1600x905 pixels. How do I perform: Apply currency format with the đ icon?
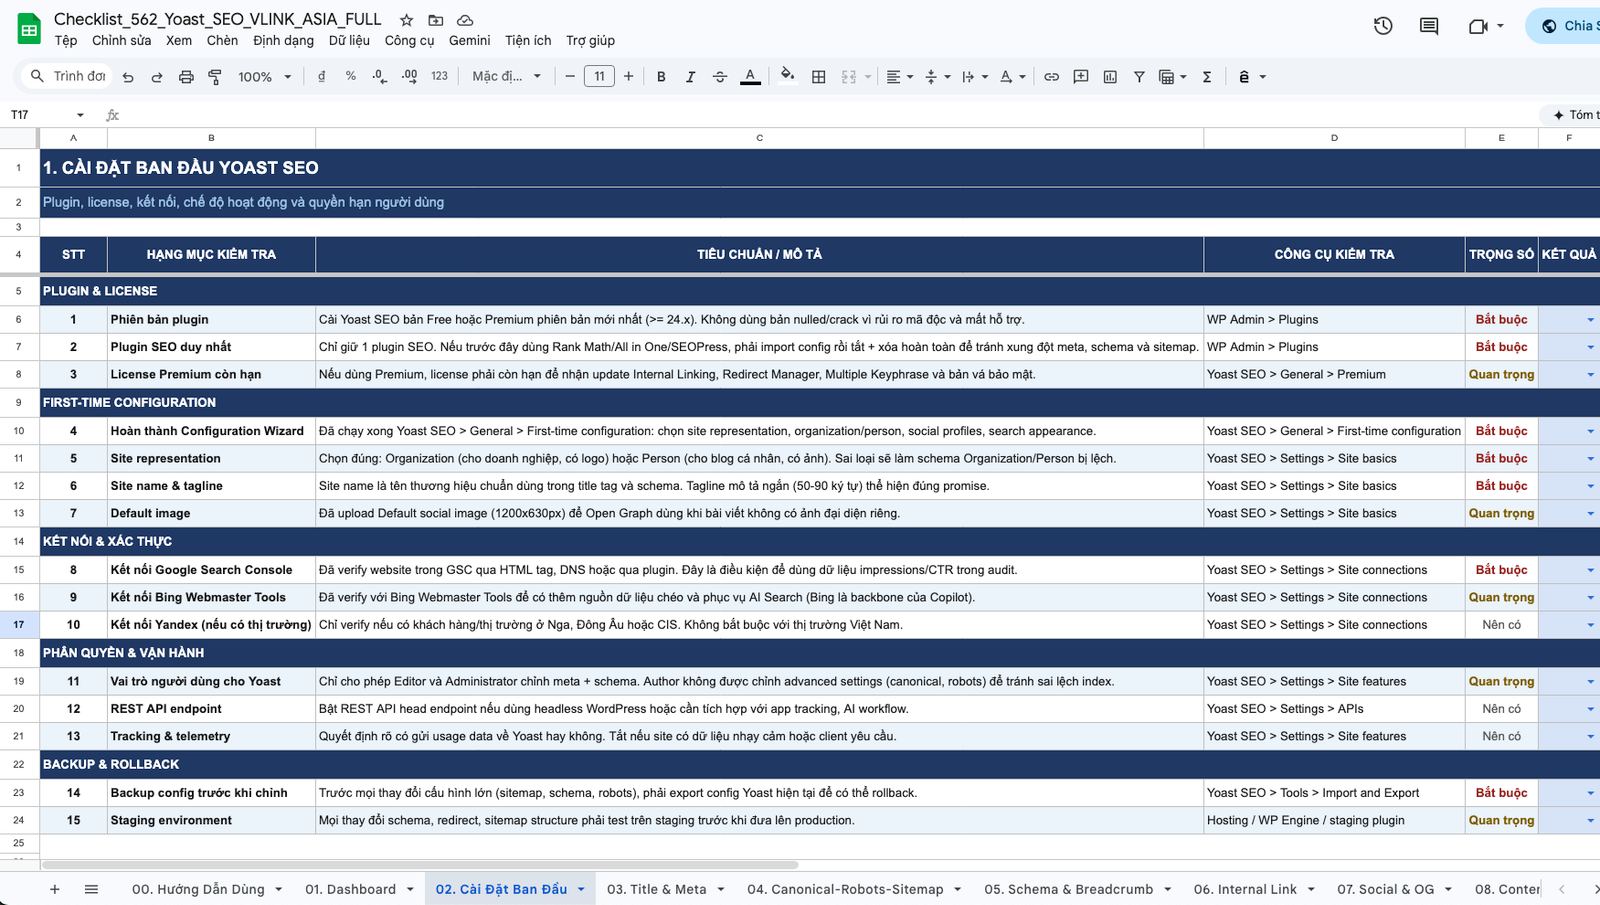pyautogui.click(x=321, y=76)
